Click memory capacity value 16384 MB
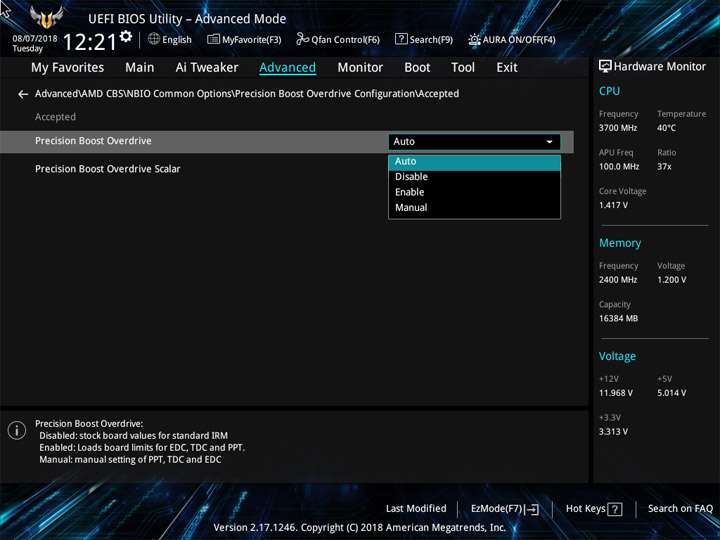 coord(618,318)
